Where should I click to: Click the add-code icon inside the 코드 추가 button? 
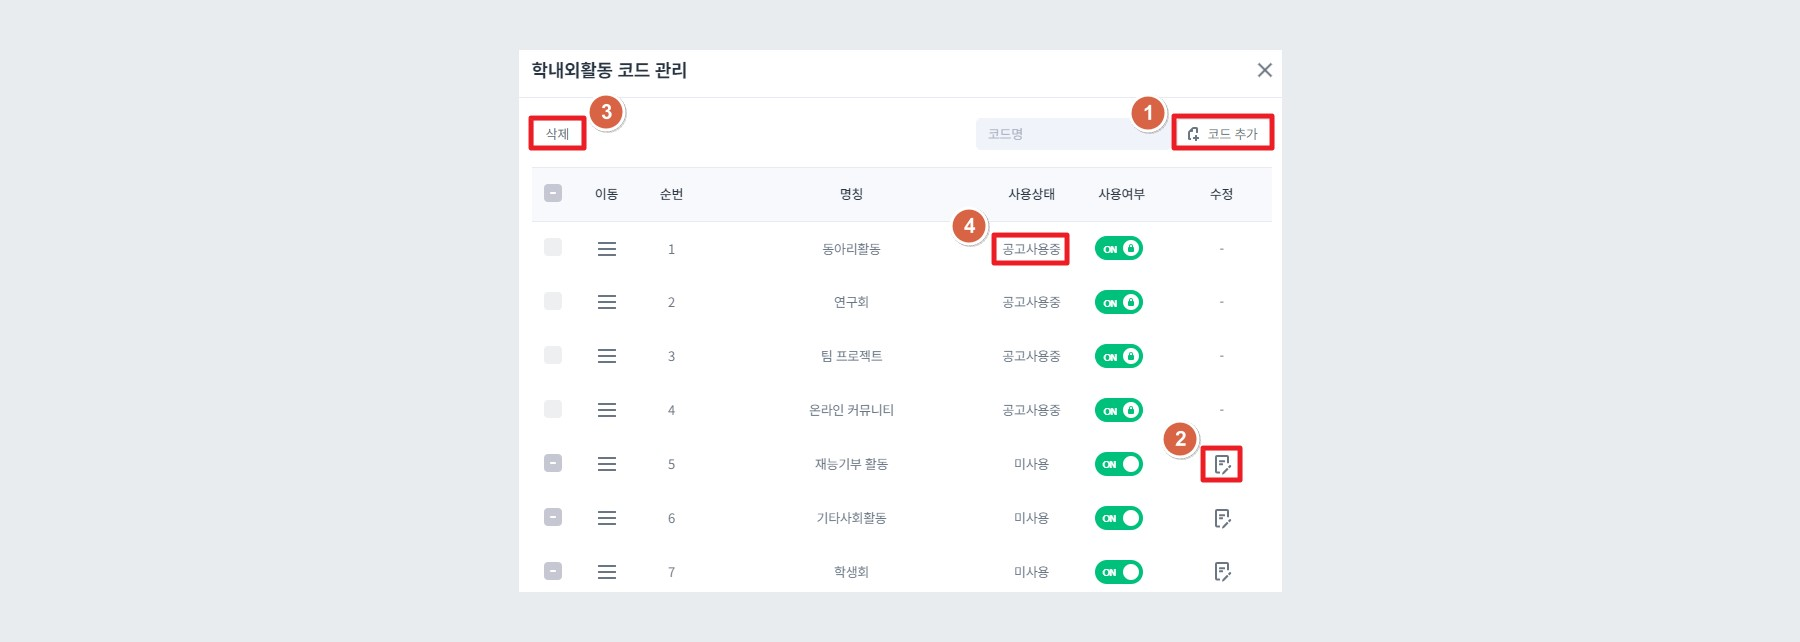tap(1191, 133)
